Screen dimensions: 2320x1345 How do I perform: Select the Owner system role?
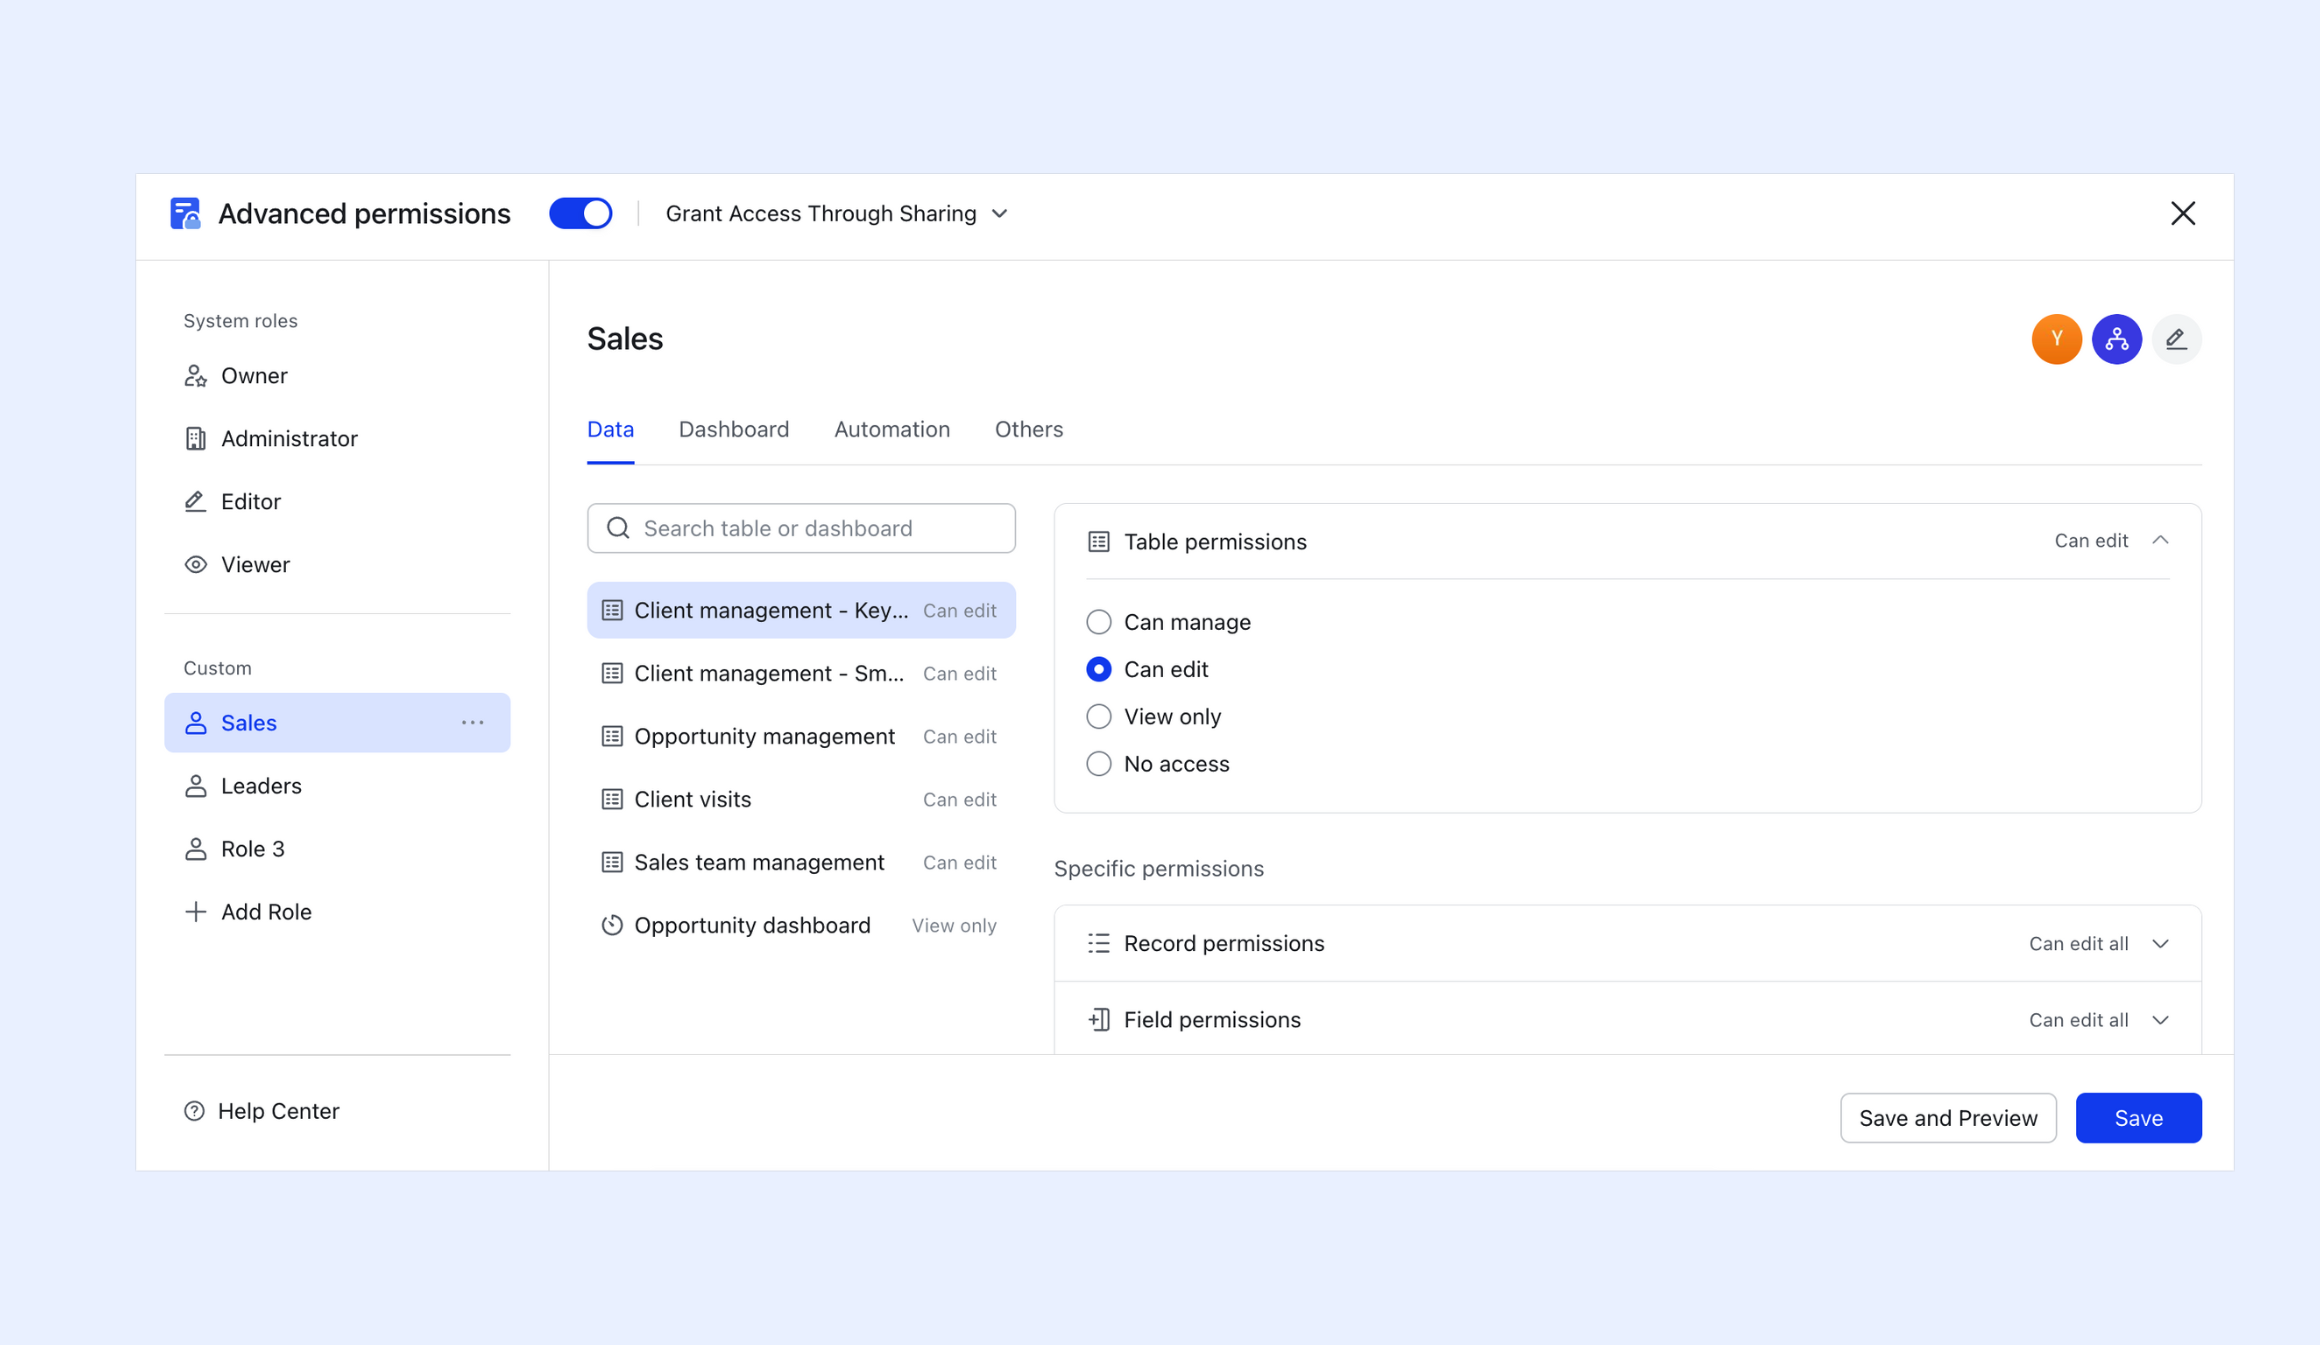[337, 376]
